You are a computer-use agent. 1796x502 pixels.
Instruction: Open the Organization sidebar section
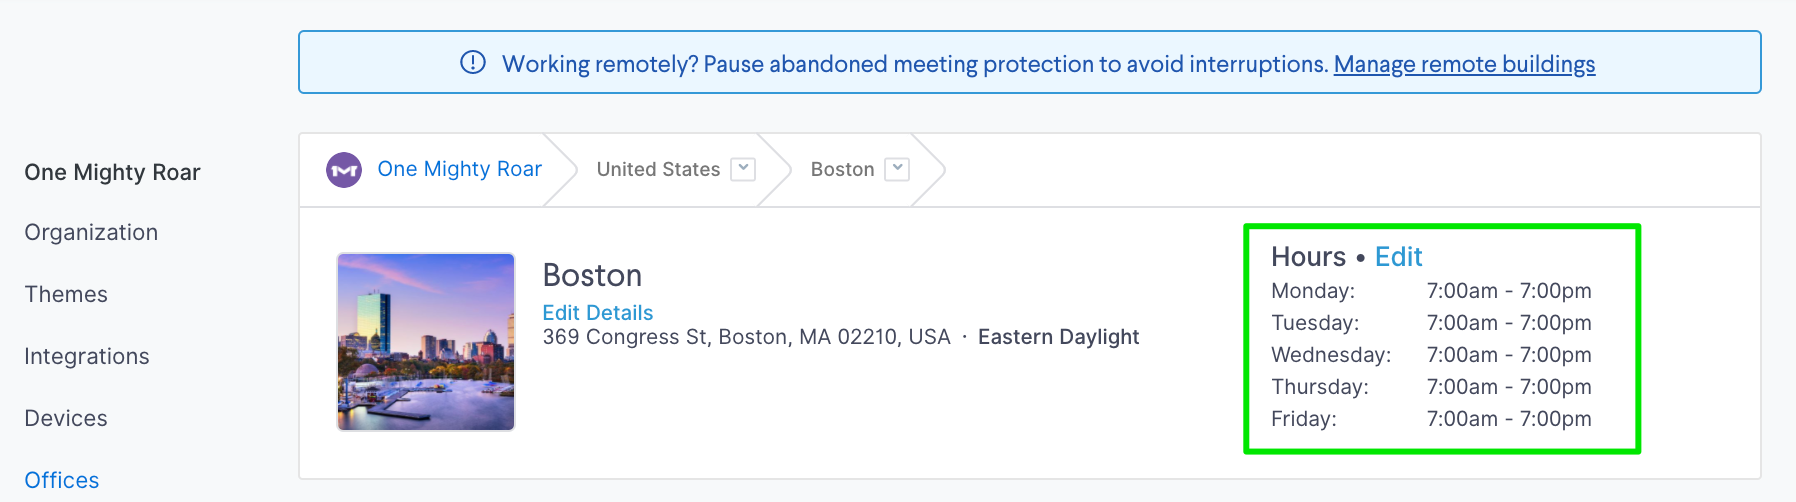[91, 232]
